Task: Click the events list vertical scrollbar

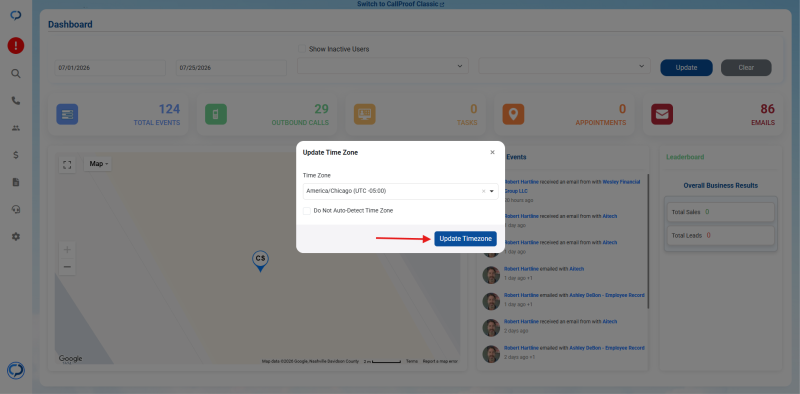Action: (648, 241)
